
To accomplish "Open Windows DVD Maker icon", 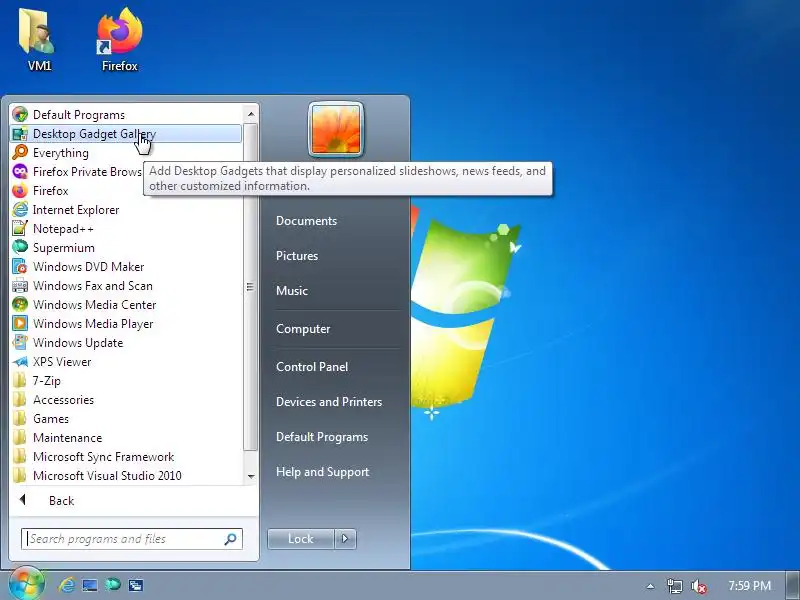I will (x=20, y=266).
